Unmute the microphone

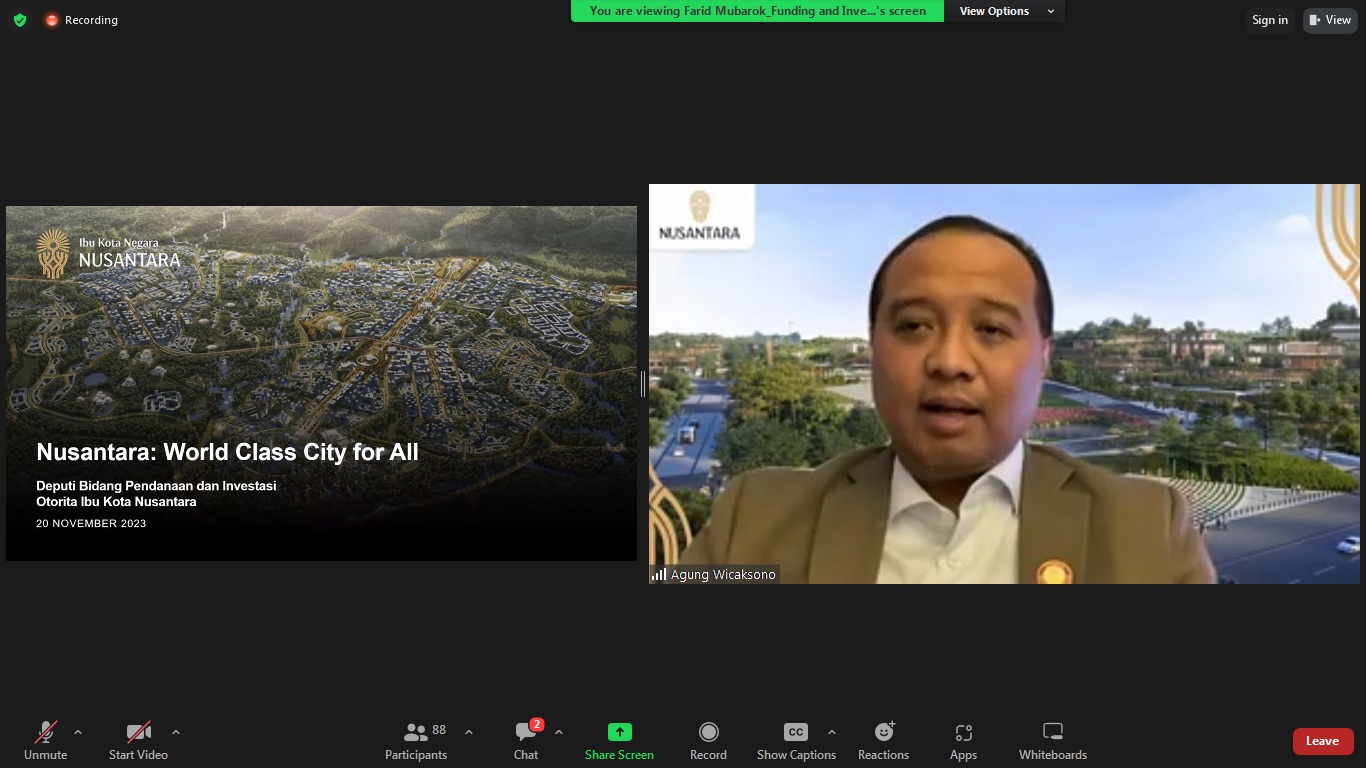(x=45, y=741)
